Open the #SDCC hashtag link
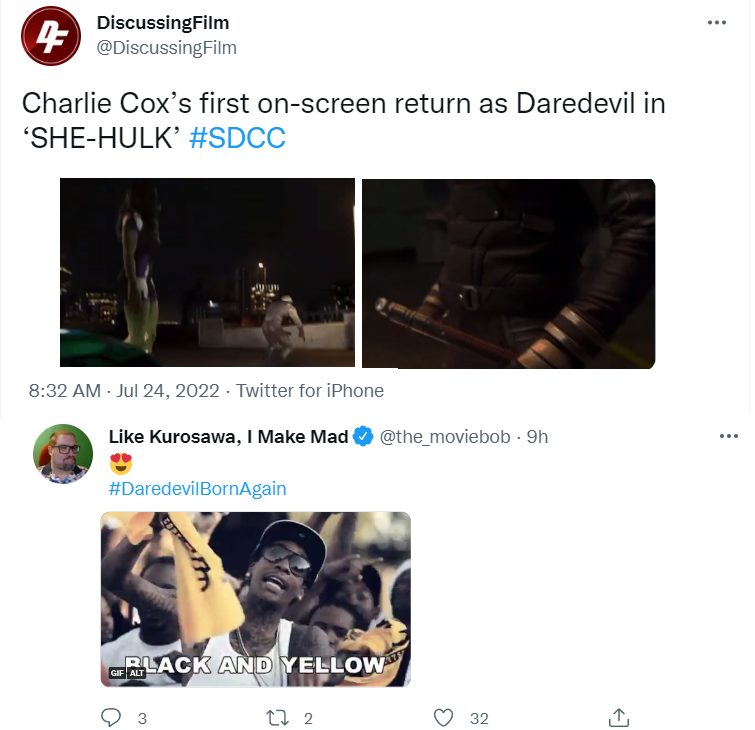This screenshot has height=730, width=755. tap(237, 138)
